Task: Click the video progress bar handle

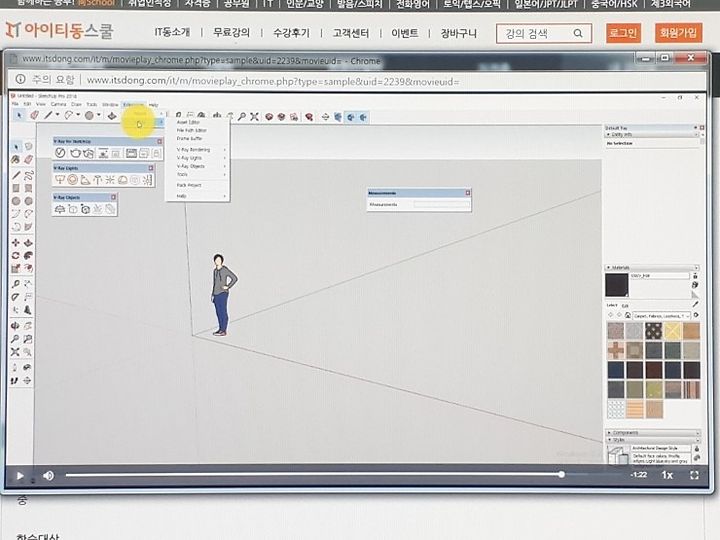Action: (x=561, y=475)
